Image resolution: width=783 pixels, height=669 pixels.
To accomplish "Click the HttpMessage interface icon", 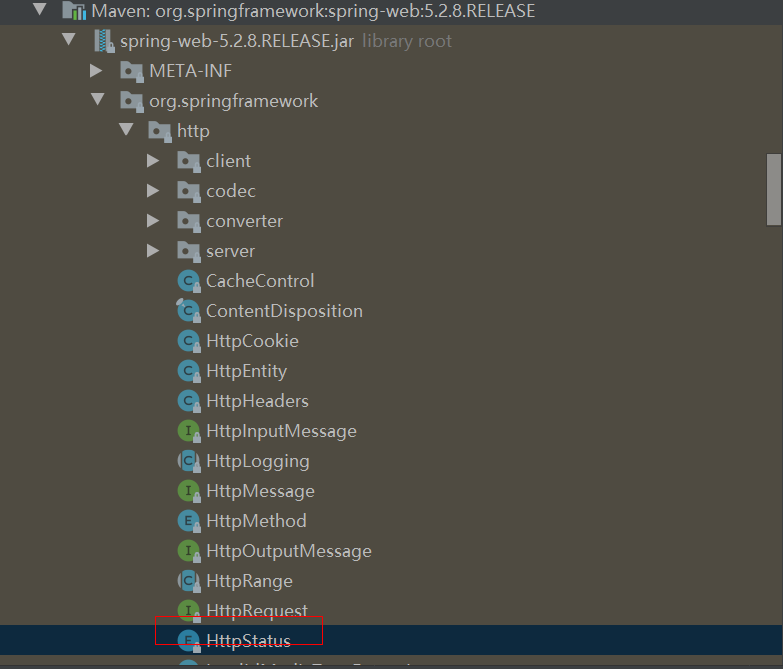I will (189, 491).
